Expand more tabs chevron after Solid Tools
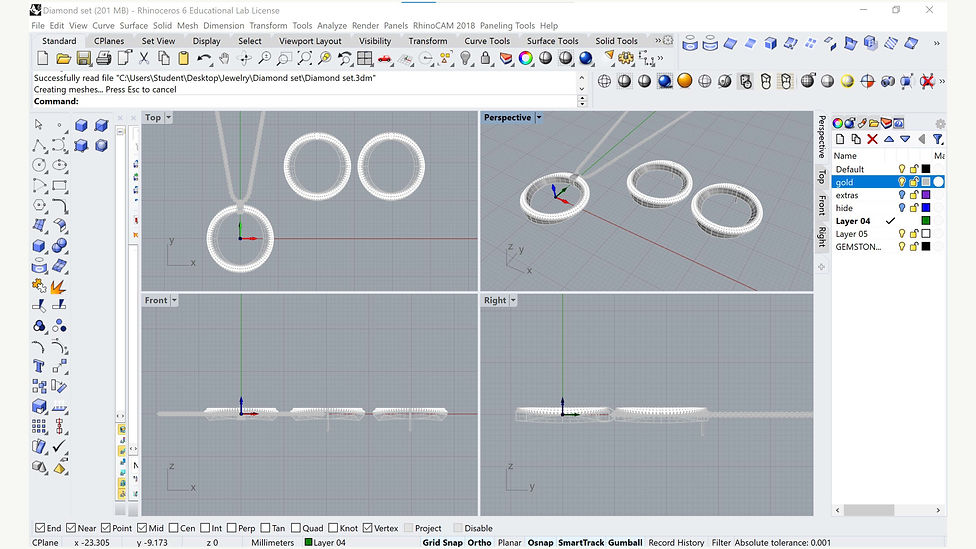 coord(658,40)
